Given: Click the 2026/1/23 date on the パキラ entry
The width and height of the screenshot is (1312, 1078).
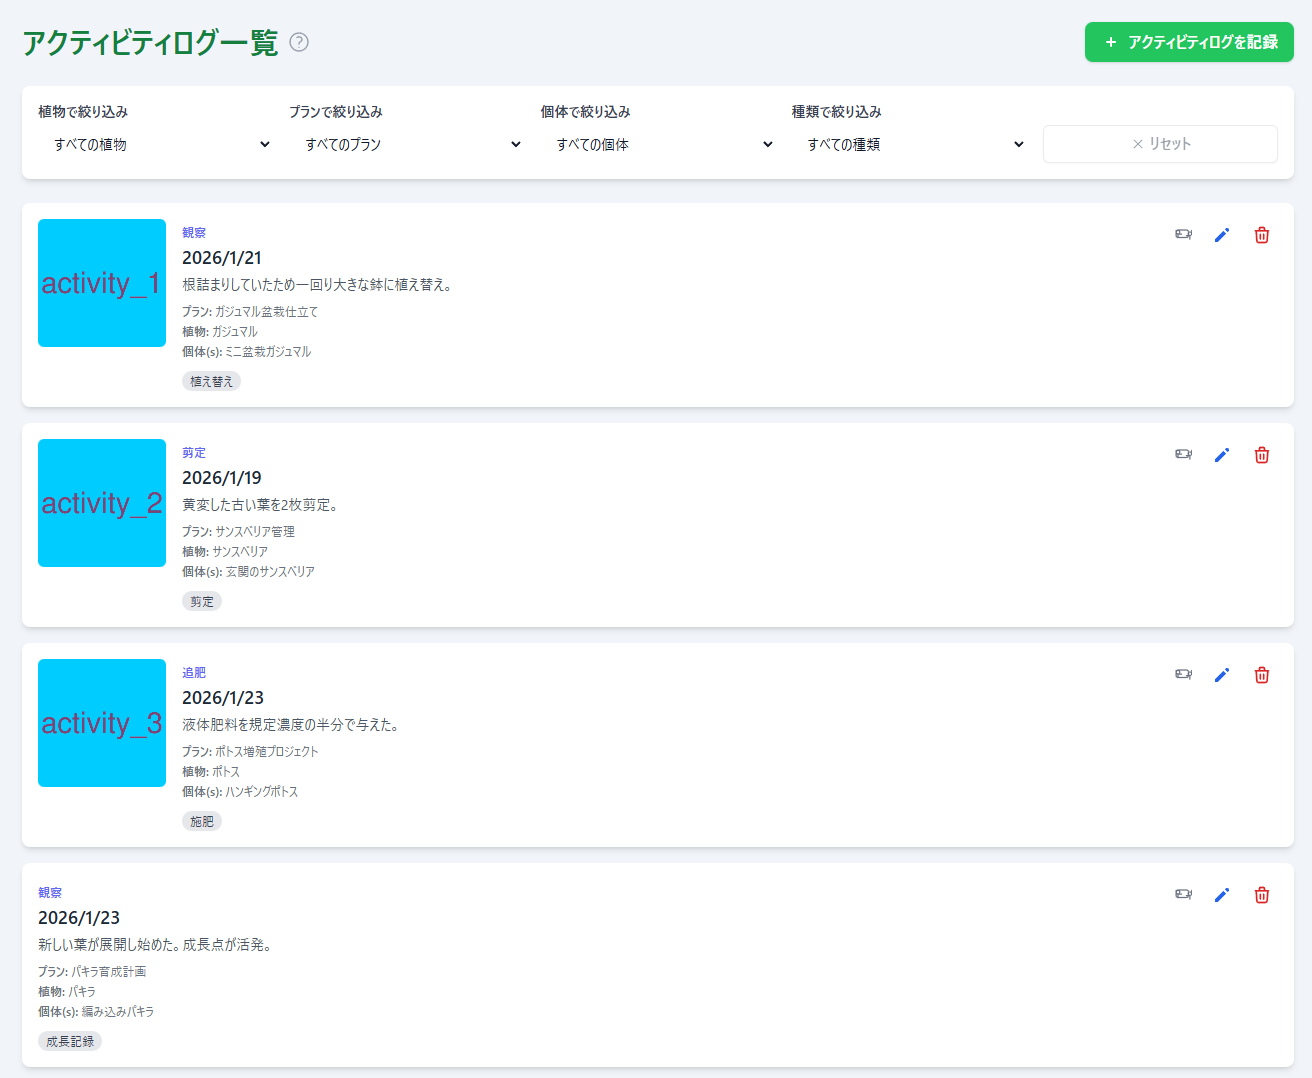Looking at the screenshot, I should point(79,918).
